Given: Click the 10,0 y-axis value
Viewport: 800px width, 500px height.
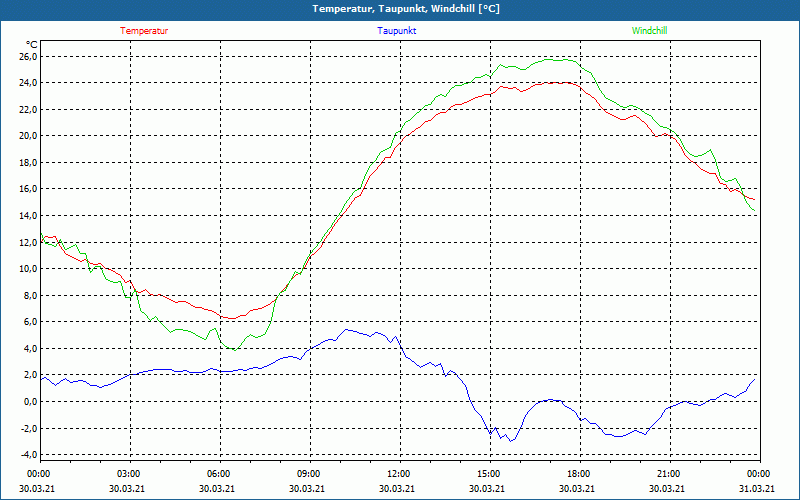Looking at the screenshot, I should tap(28, 268).
